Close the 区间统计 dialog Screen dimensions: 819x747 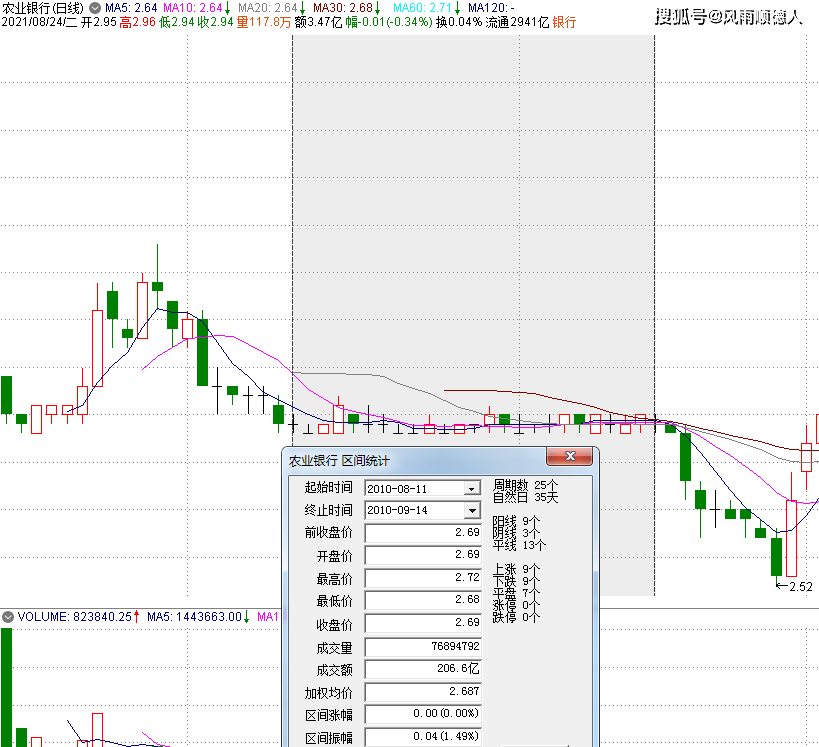pos(569,456)
